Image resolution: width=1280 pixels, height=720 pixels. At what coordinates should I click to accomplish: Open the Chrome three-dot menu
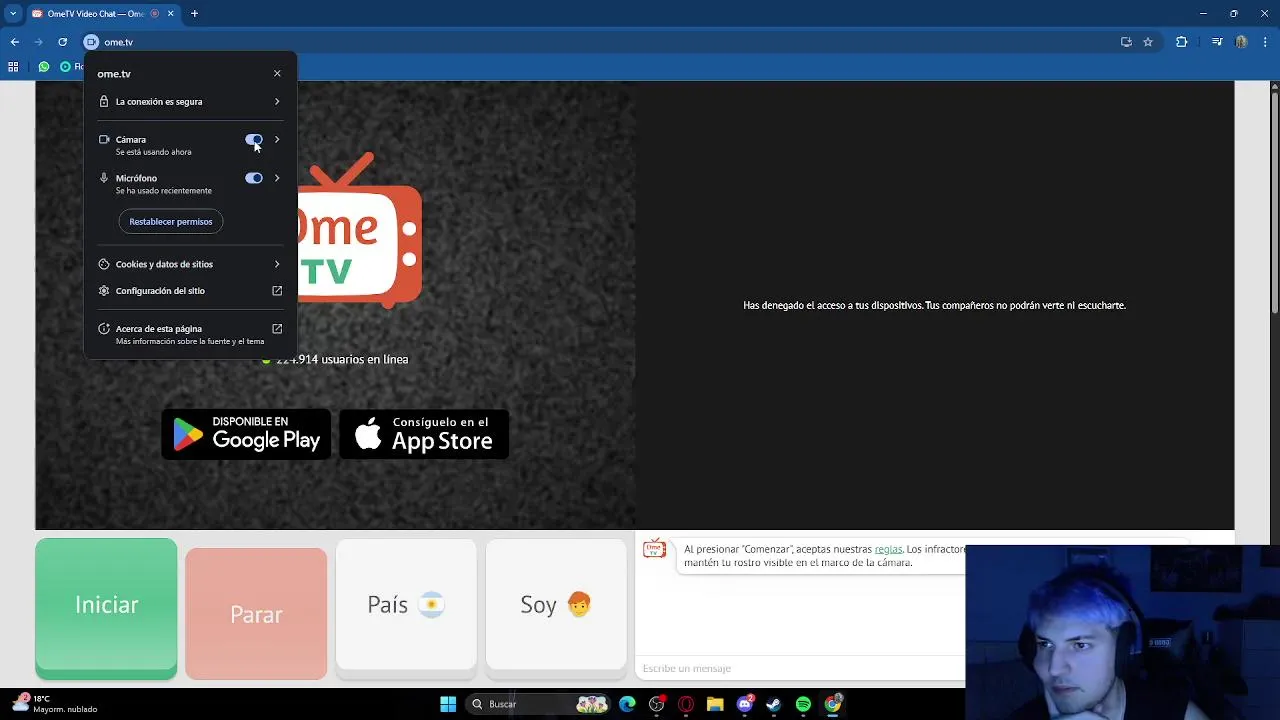click(x=1266, y=42)
